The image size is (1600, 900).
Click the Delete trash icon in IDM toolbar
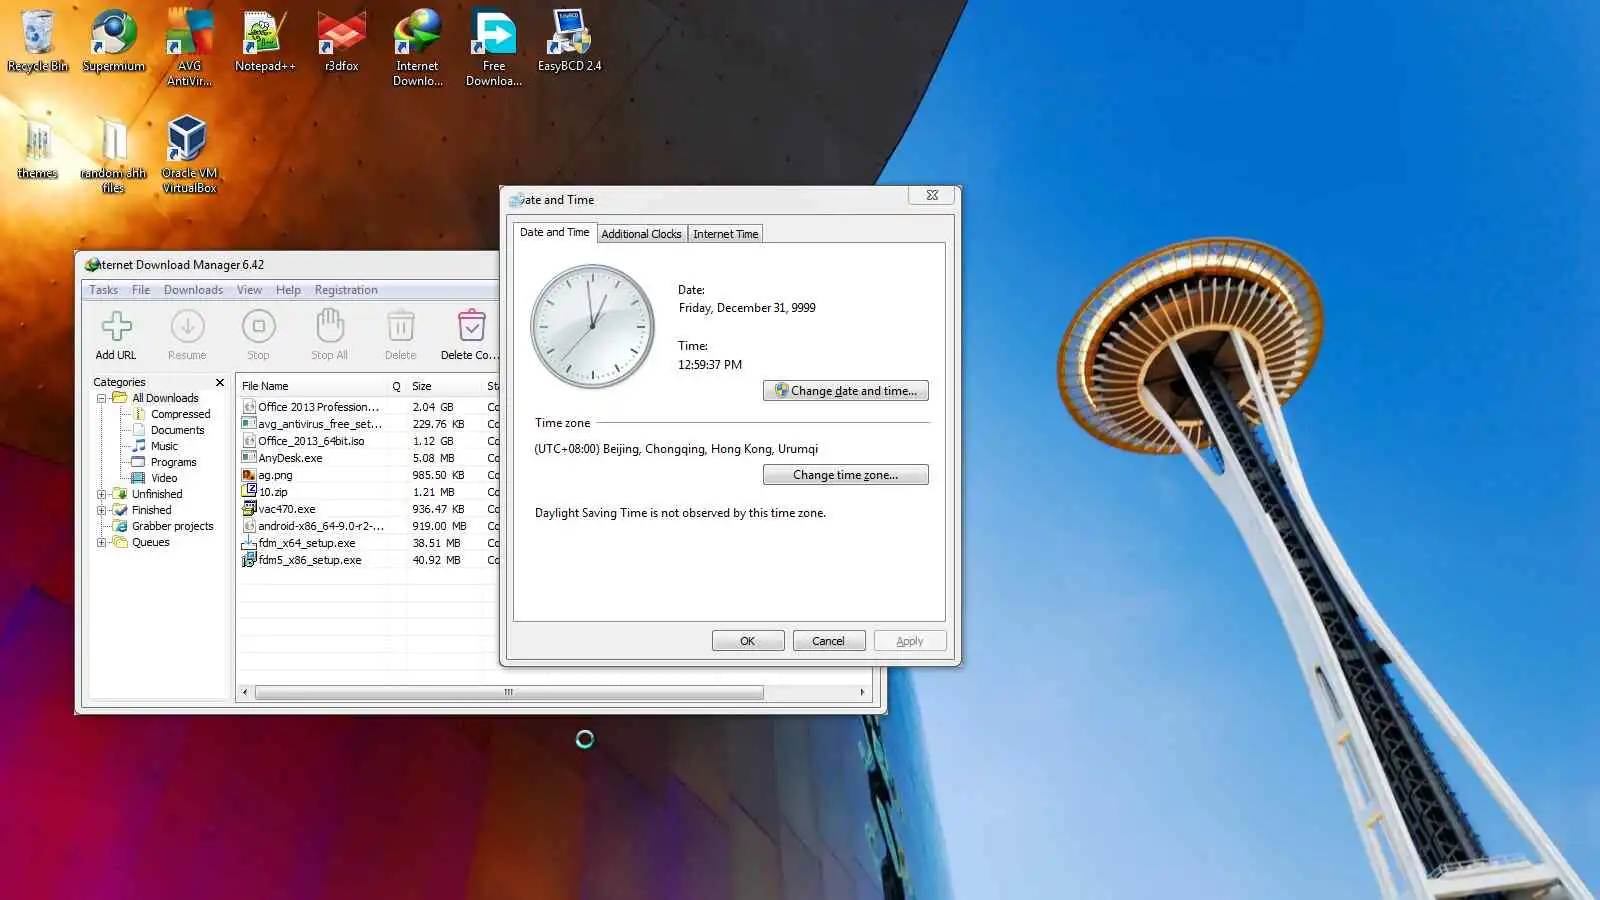[400, 335]
